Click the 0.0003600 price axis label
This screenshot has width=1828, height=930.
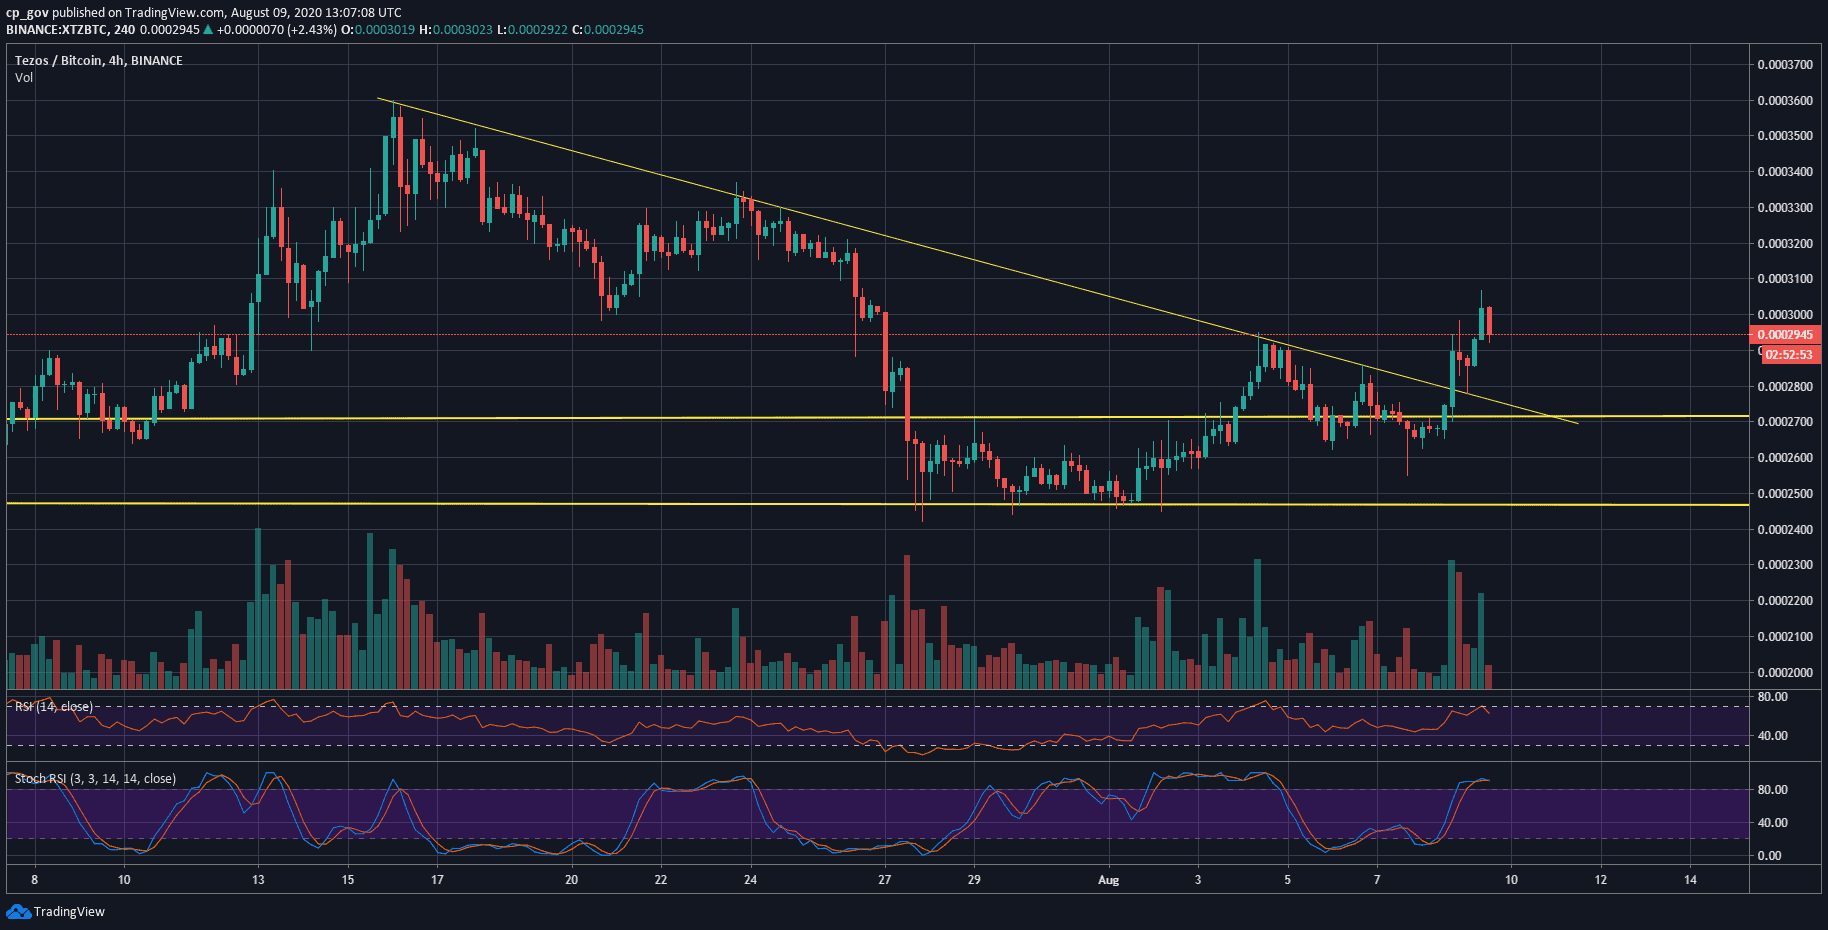[x=1785, y=100]
